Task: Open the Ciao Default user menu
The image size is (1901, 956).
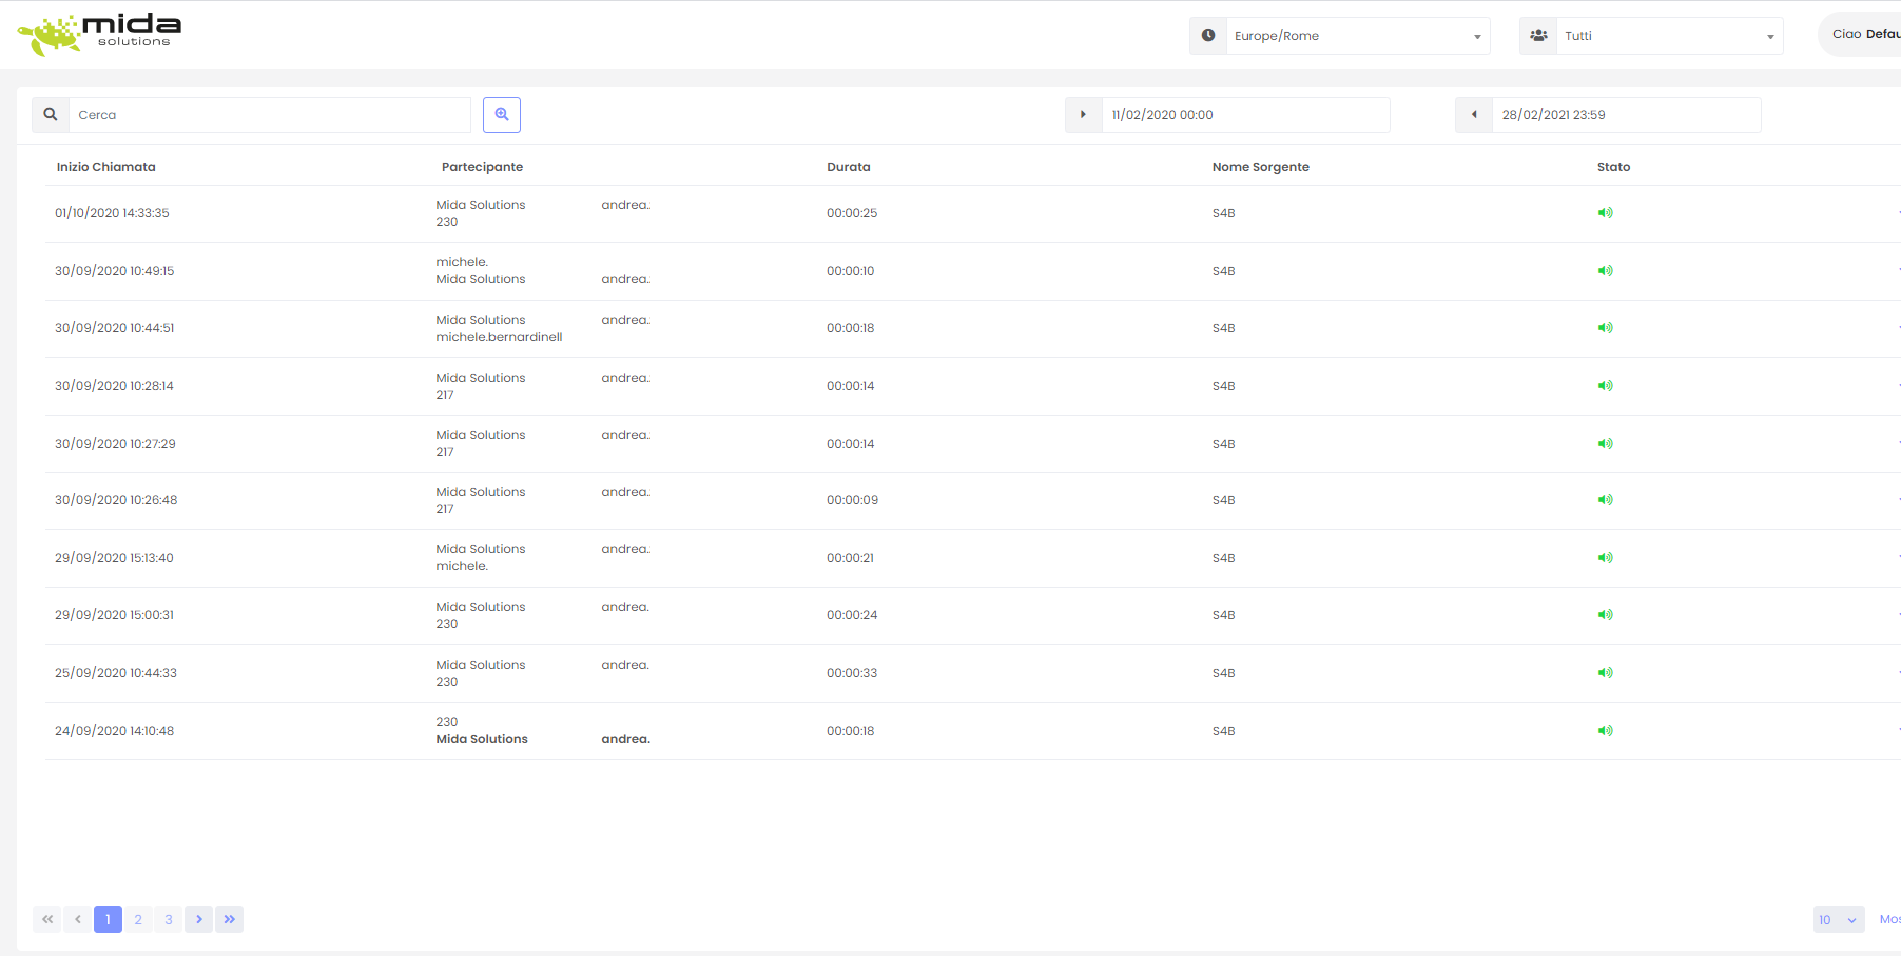Action: 1862,33
